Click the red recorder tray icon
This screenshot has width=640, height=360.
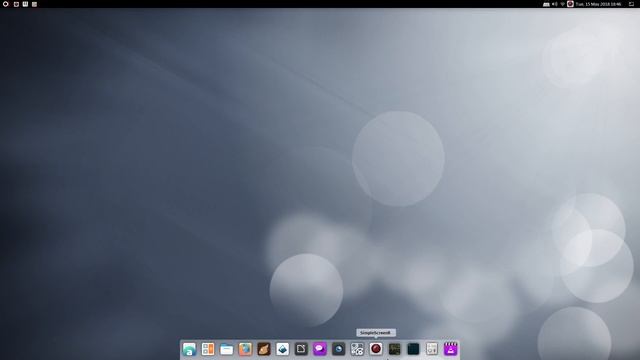570,4
